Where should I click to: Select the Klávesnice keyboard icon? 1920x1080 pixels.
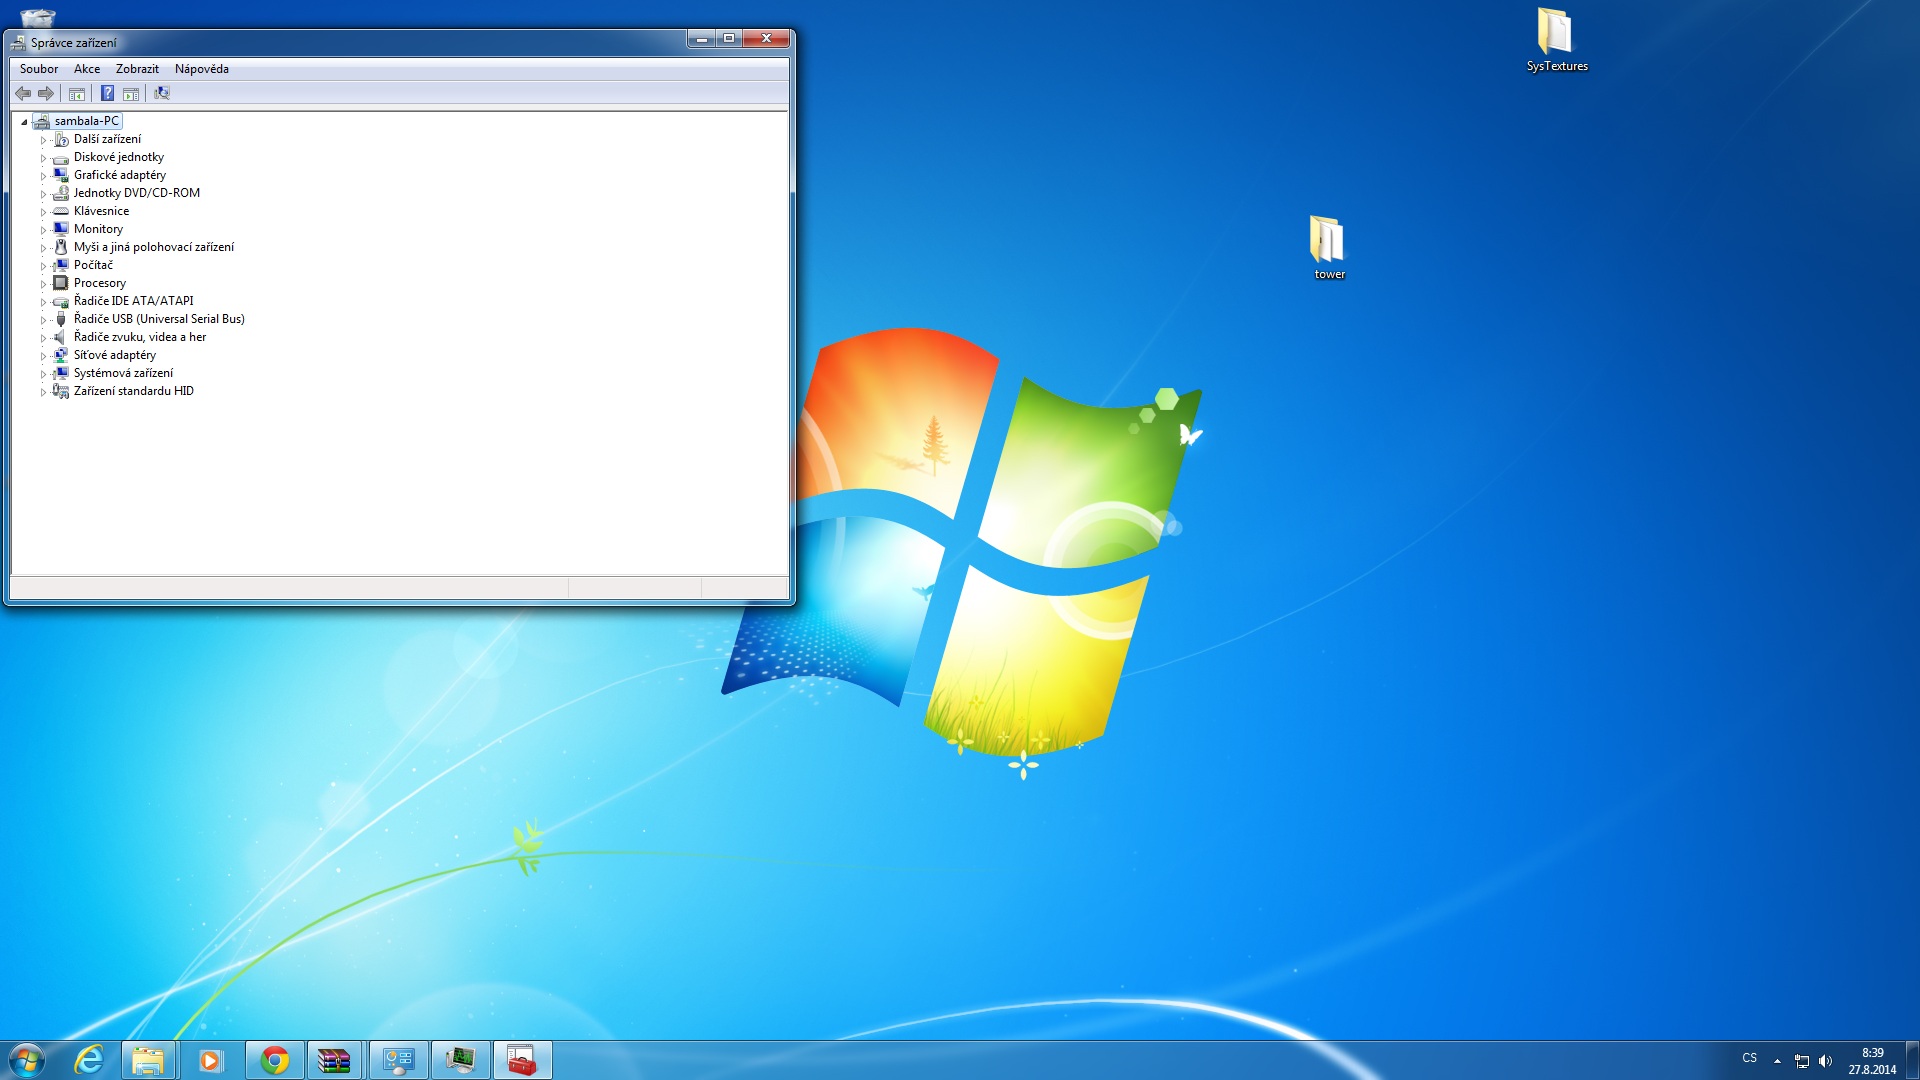pos(61,212)
